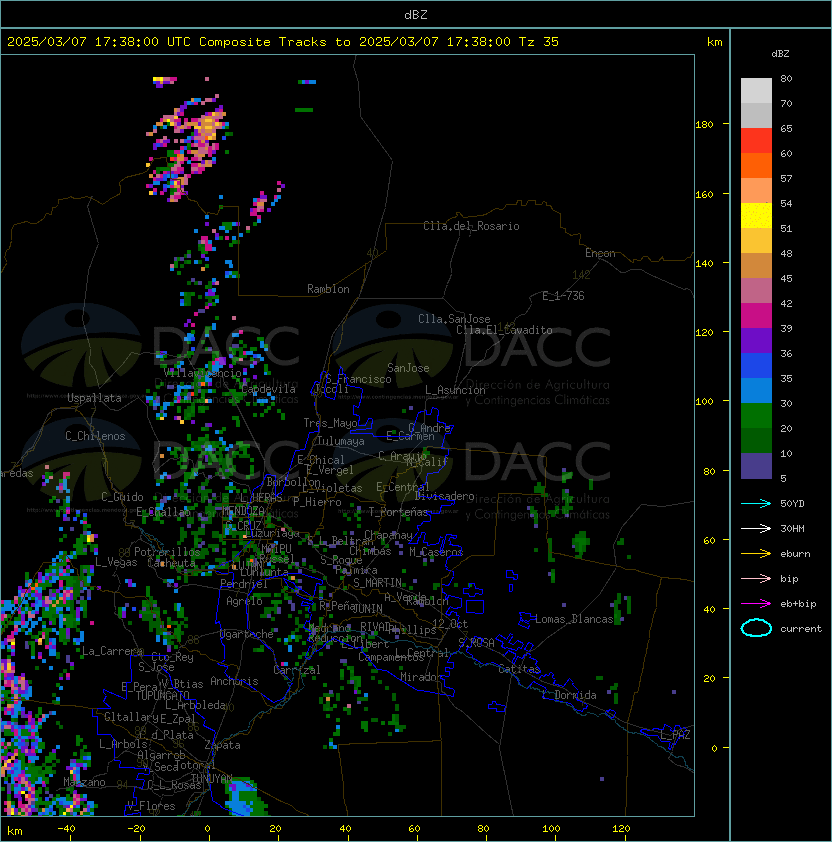Click the slate 5-10 dBZ swatch

(756, 466)
